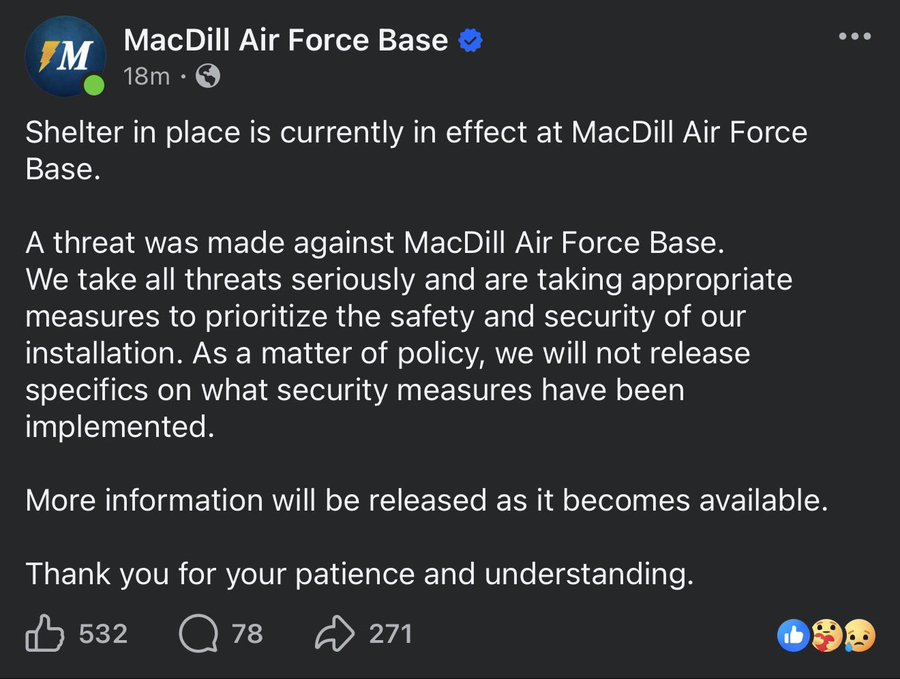View the 271 shares count

click(x=390, y=633)
